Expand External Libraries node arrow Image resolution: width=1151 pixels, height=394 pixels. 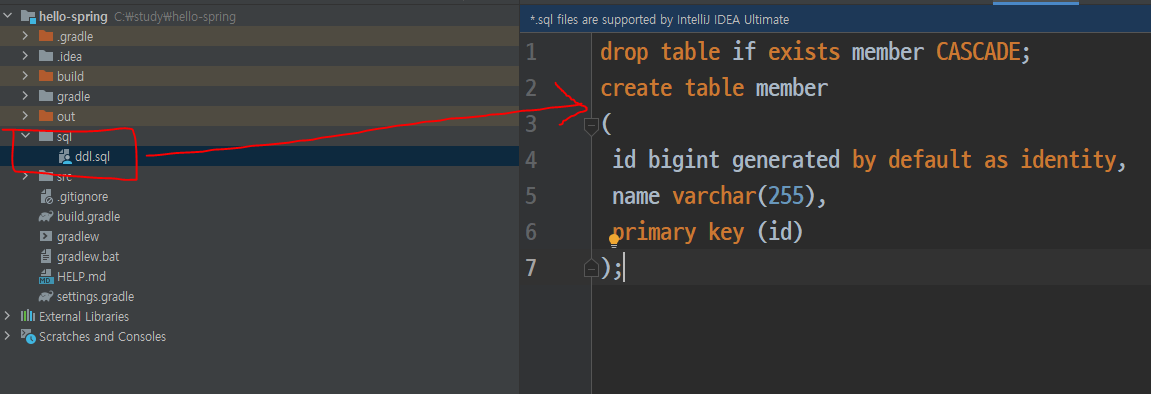[8, 316]
